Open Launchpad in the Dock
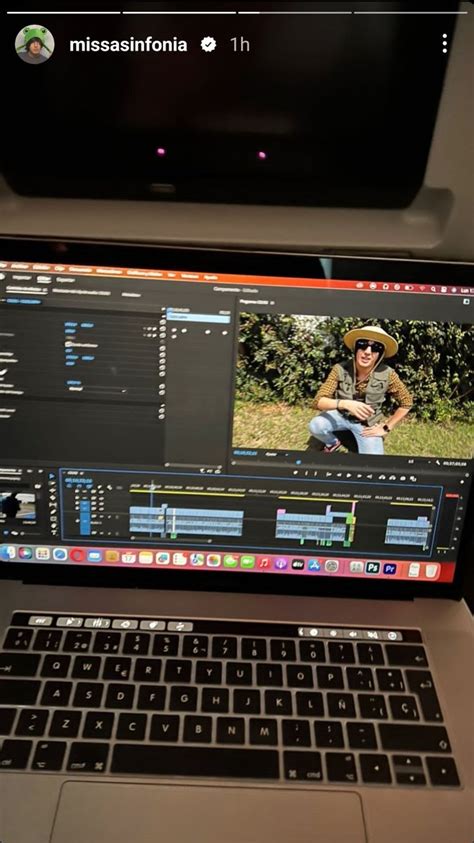This screenshot has height=843, width=474. coord(42,554)
